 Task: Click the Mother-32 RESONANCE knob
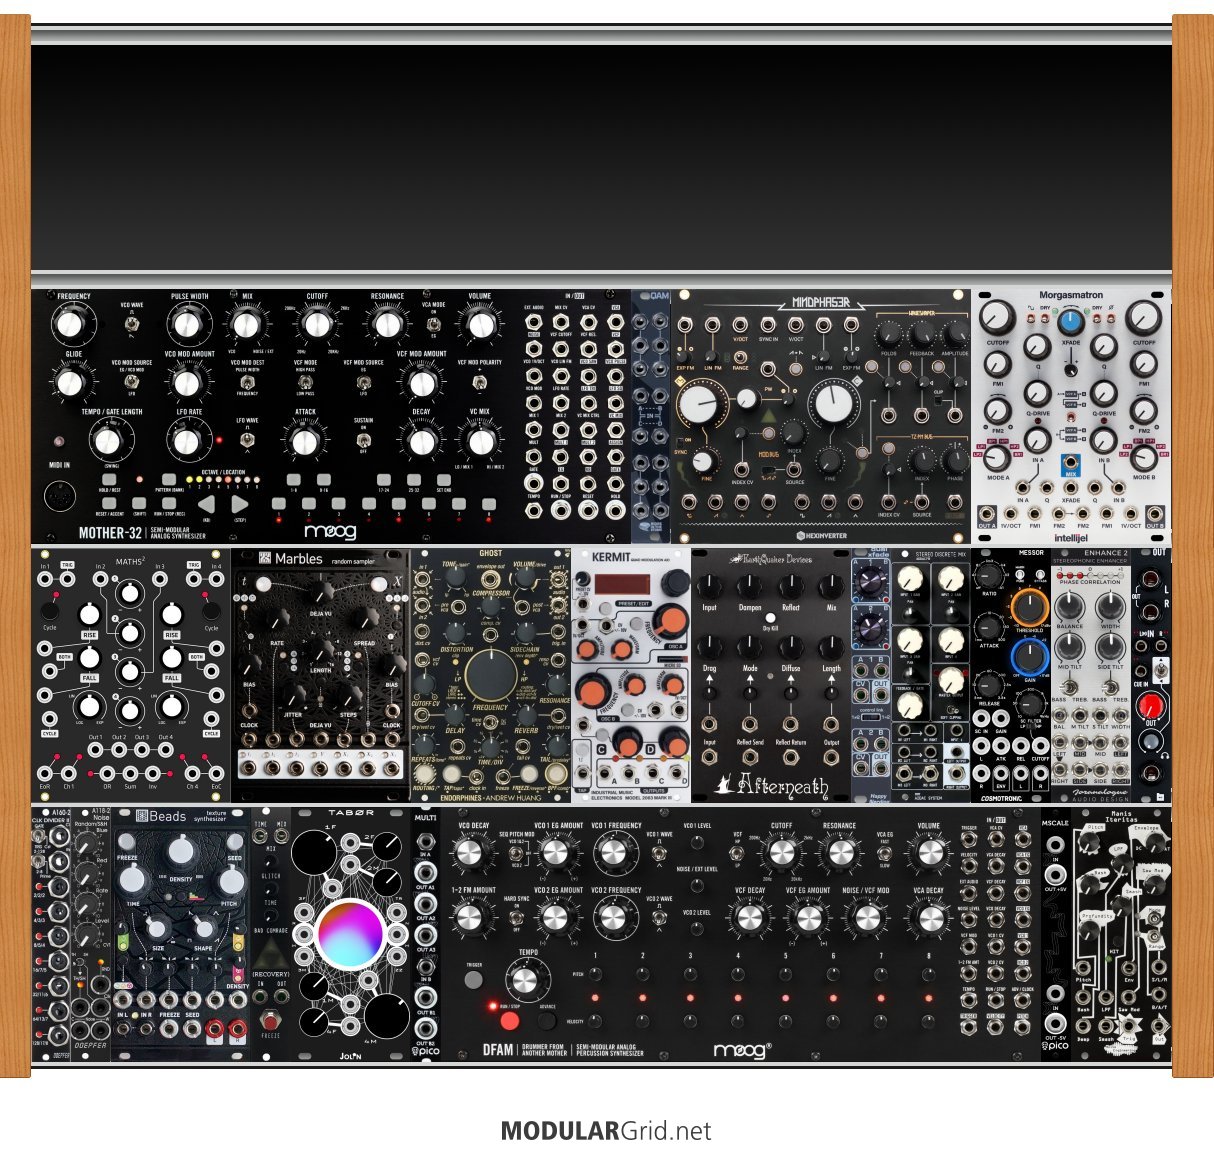click(x=387, y=323)
